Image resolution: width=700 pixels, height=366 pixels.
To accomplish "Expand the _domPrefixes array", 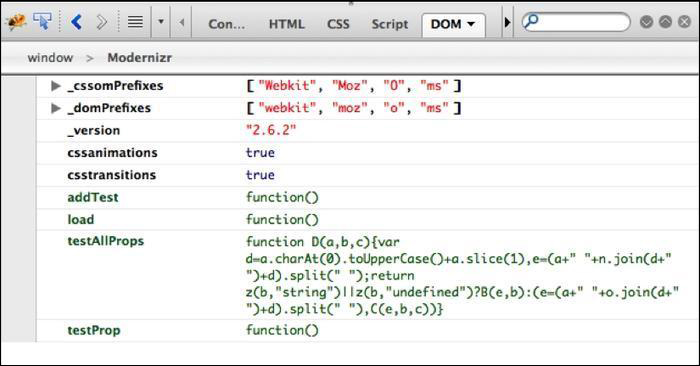I will 56,108.
